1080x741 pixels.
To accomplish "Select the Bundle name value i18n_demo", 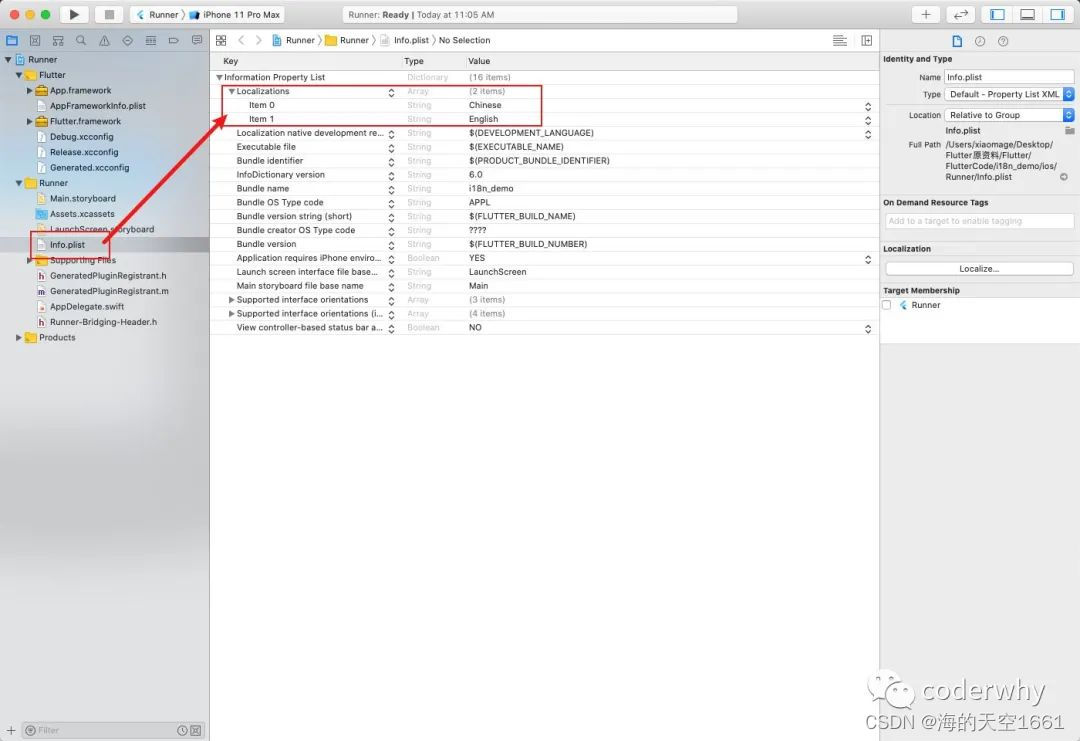I will pyautogui.click(x=491, y=189).
